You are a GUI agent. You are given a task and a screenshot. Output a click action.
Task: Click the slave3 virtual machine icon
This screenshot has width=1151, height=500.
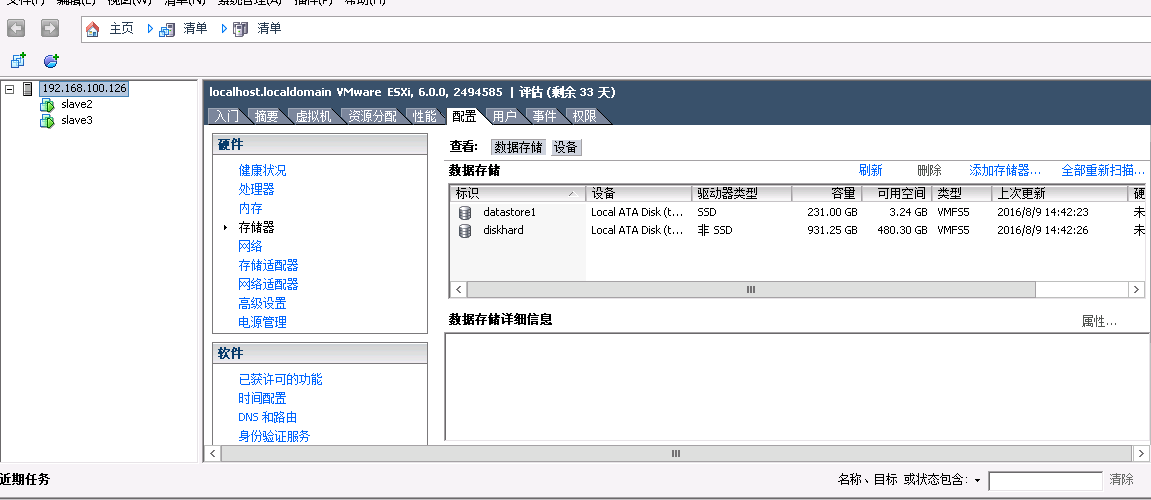[x=47, y=121]
